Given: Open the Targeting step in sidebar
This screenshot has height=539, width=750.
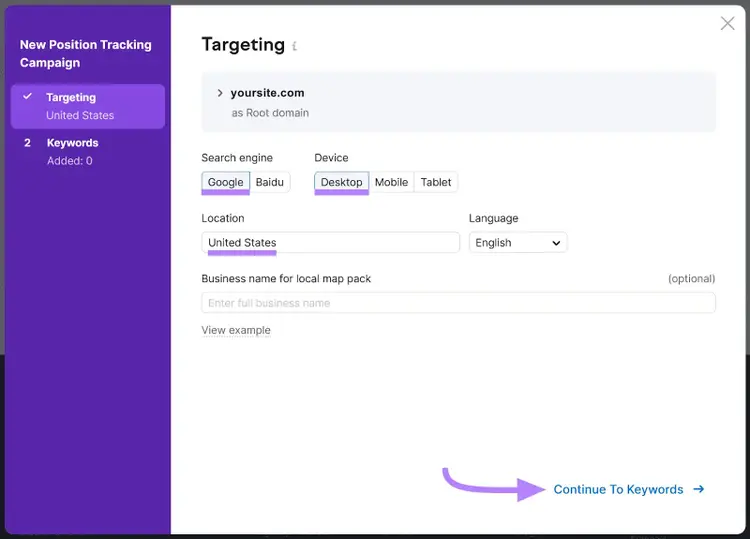Looking at the screenshot, I should (x=88, y=106).
